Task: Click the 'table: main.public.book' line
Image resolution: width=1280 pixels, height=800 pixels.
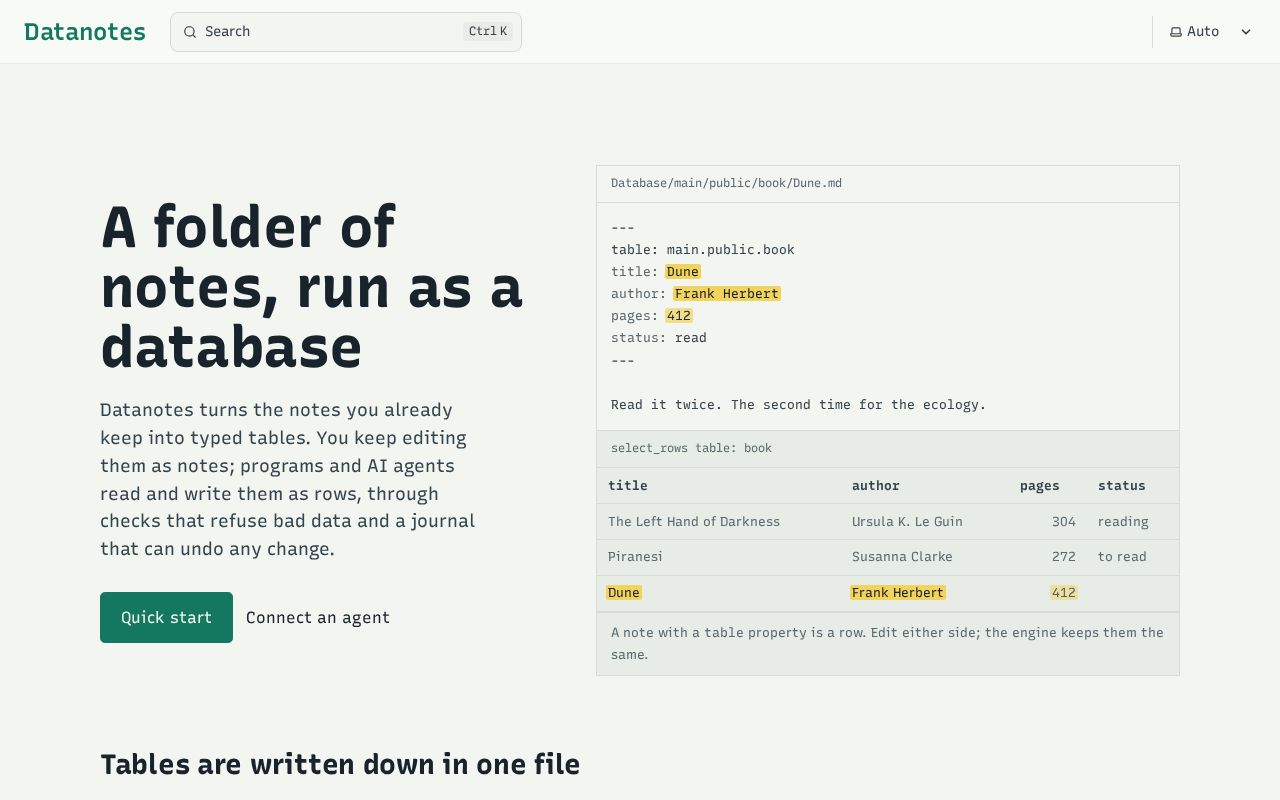Action: tap(703, 250)
